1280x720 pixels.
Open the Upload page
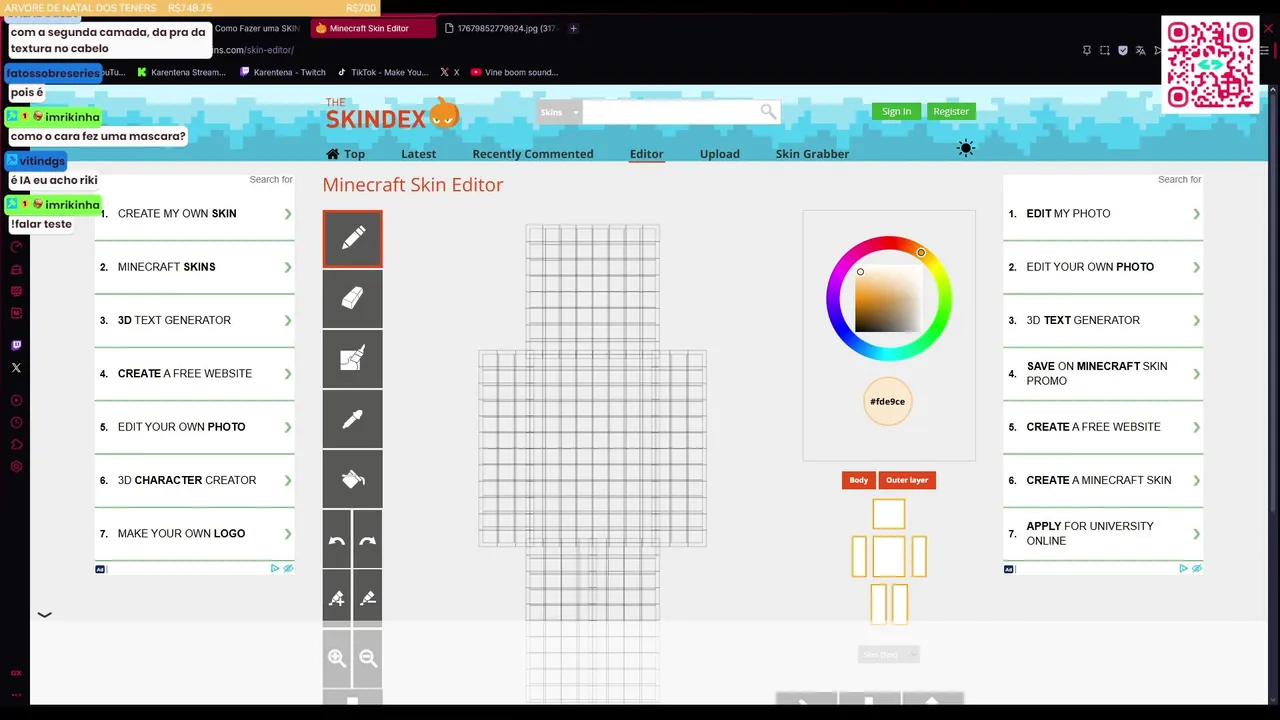[x=719, y=154]
